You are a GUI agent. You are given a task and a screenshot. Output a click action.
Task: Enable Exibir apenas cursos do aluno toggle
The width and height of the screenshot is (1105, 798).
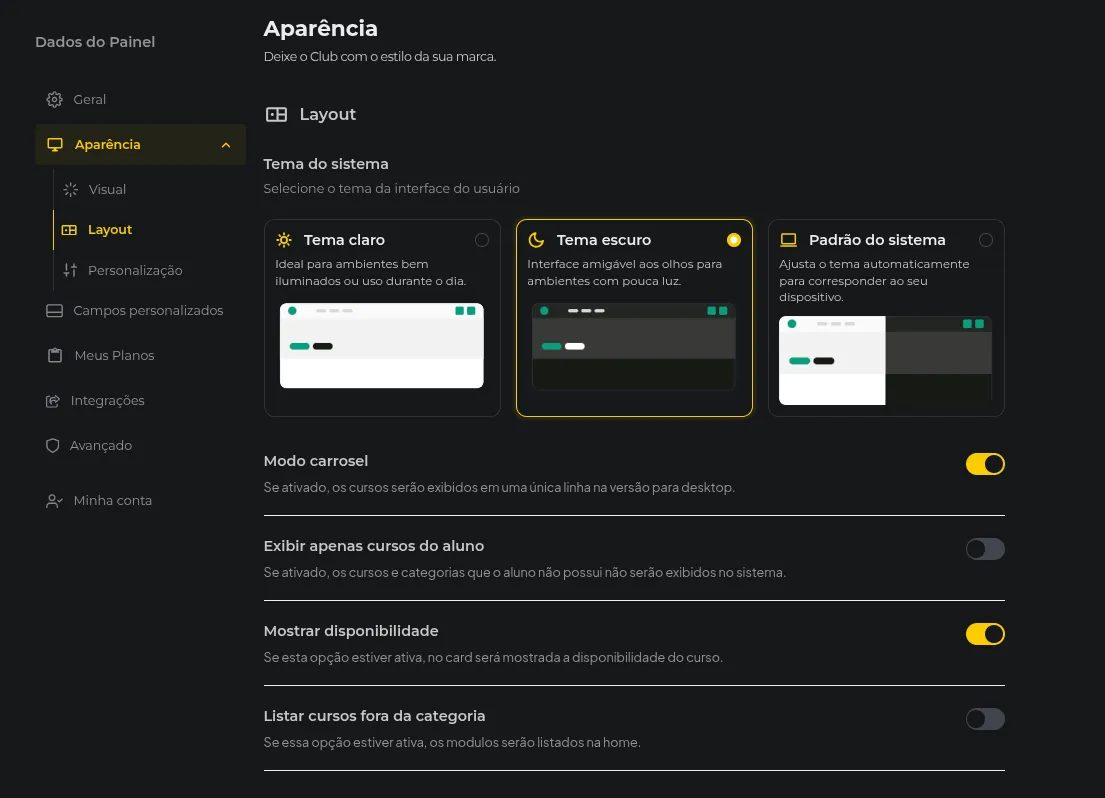click(x=985, y=549)
